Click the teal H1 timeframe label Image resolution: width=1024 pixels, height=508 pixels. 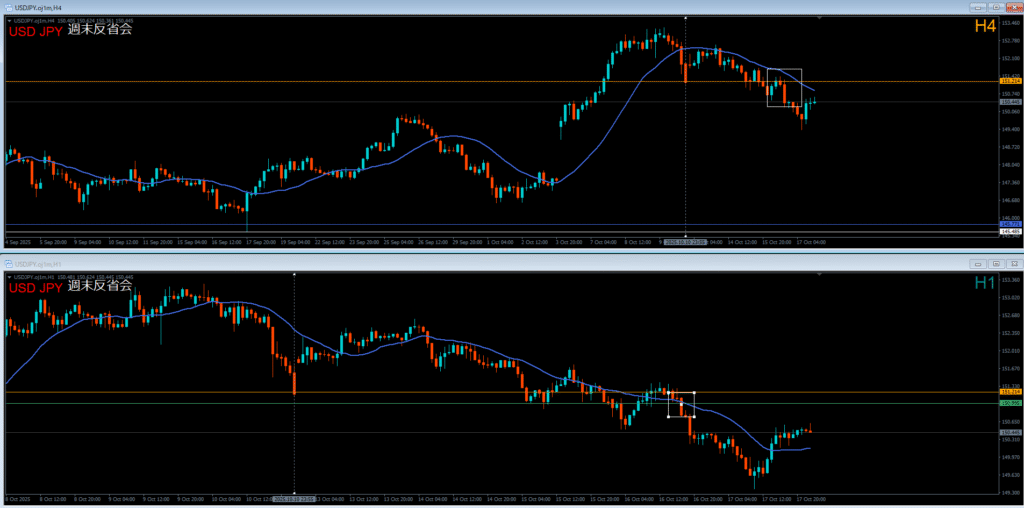(985, 283)
